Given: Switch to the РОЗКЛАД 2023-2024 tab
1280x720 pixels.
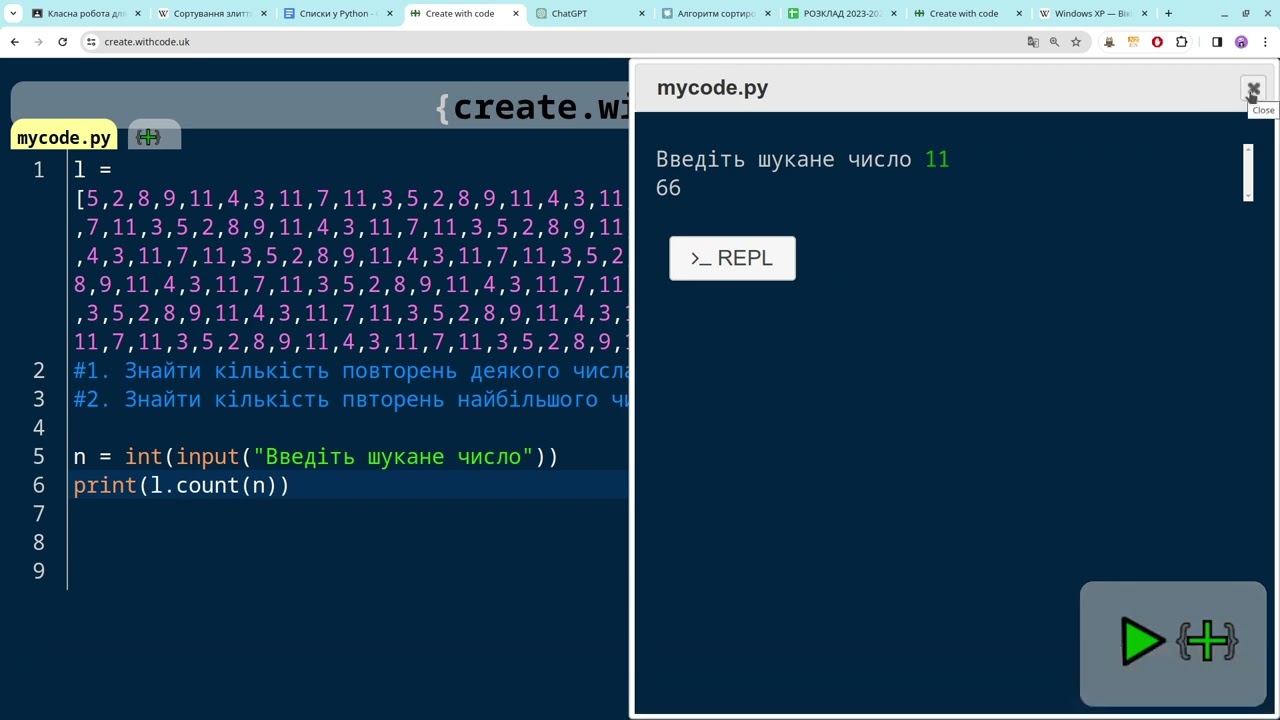Looking at the screenshot, I should coord(841,14).
